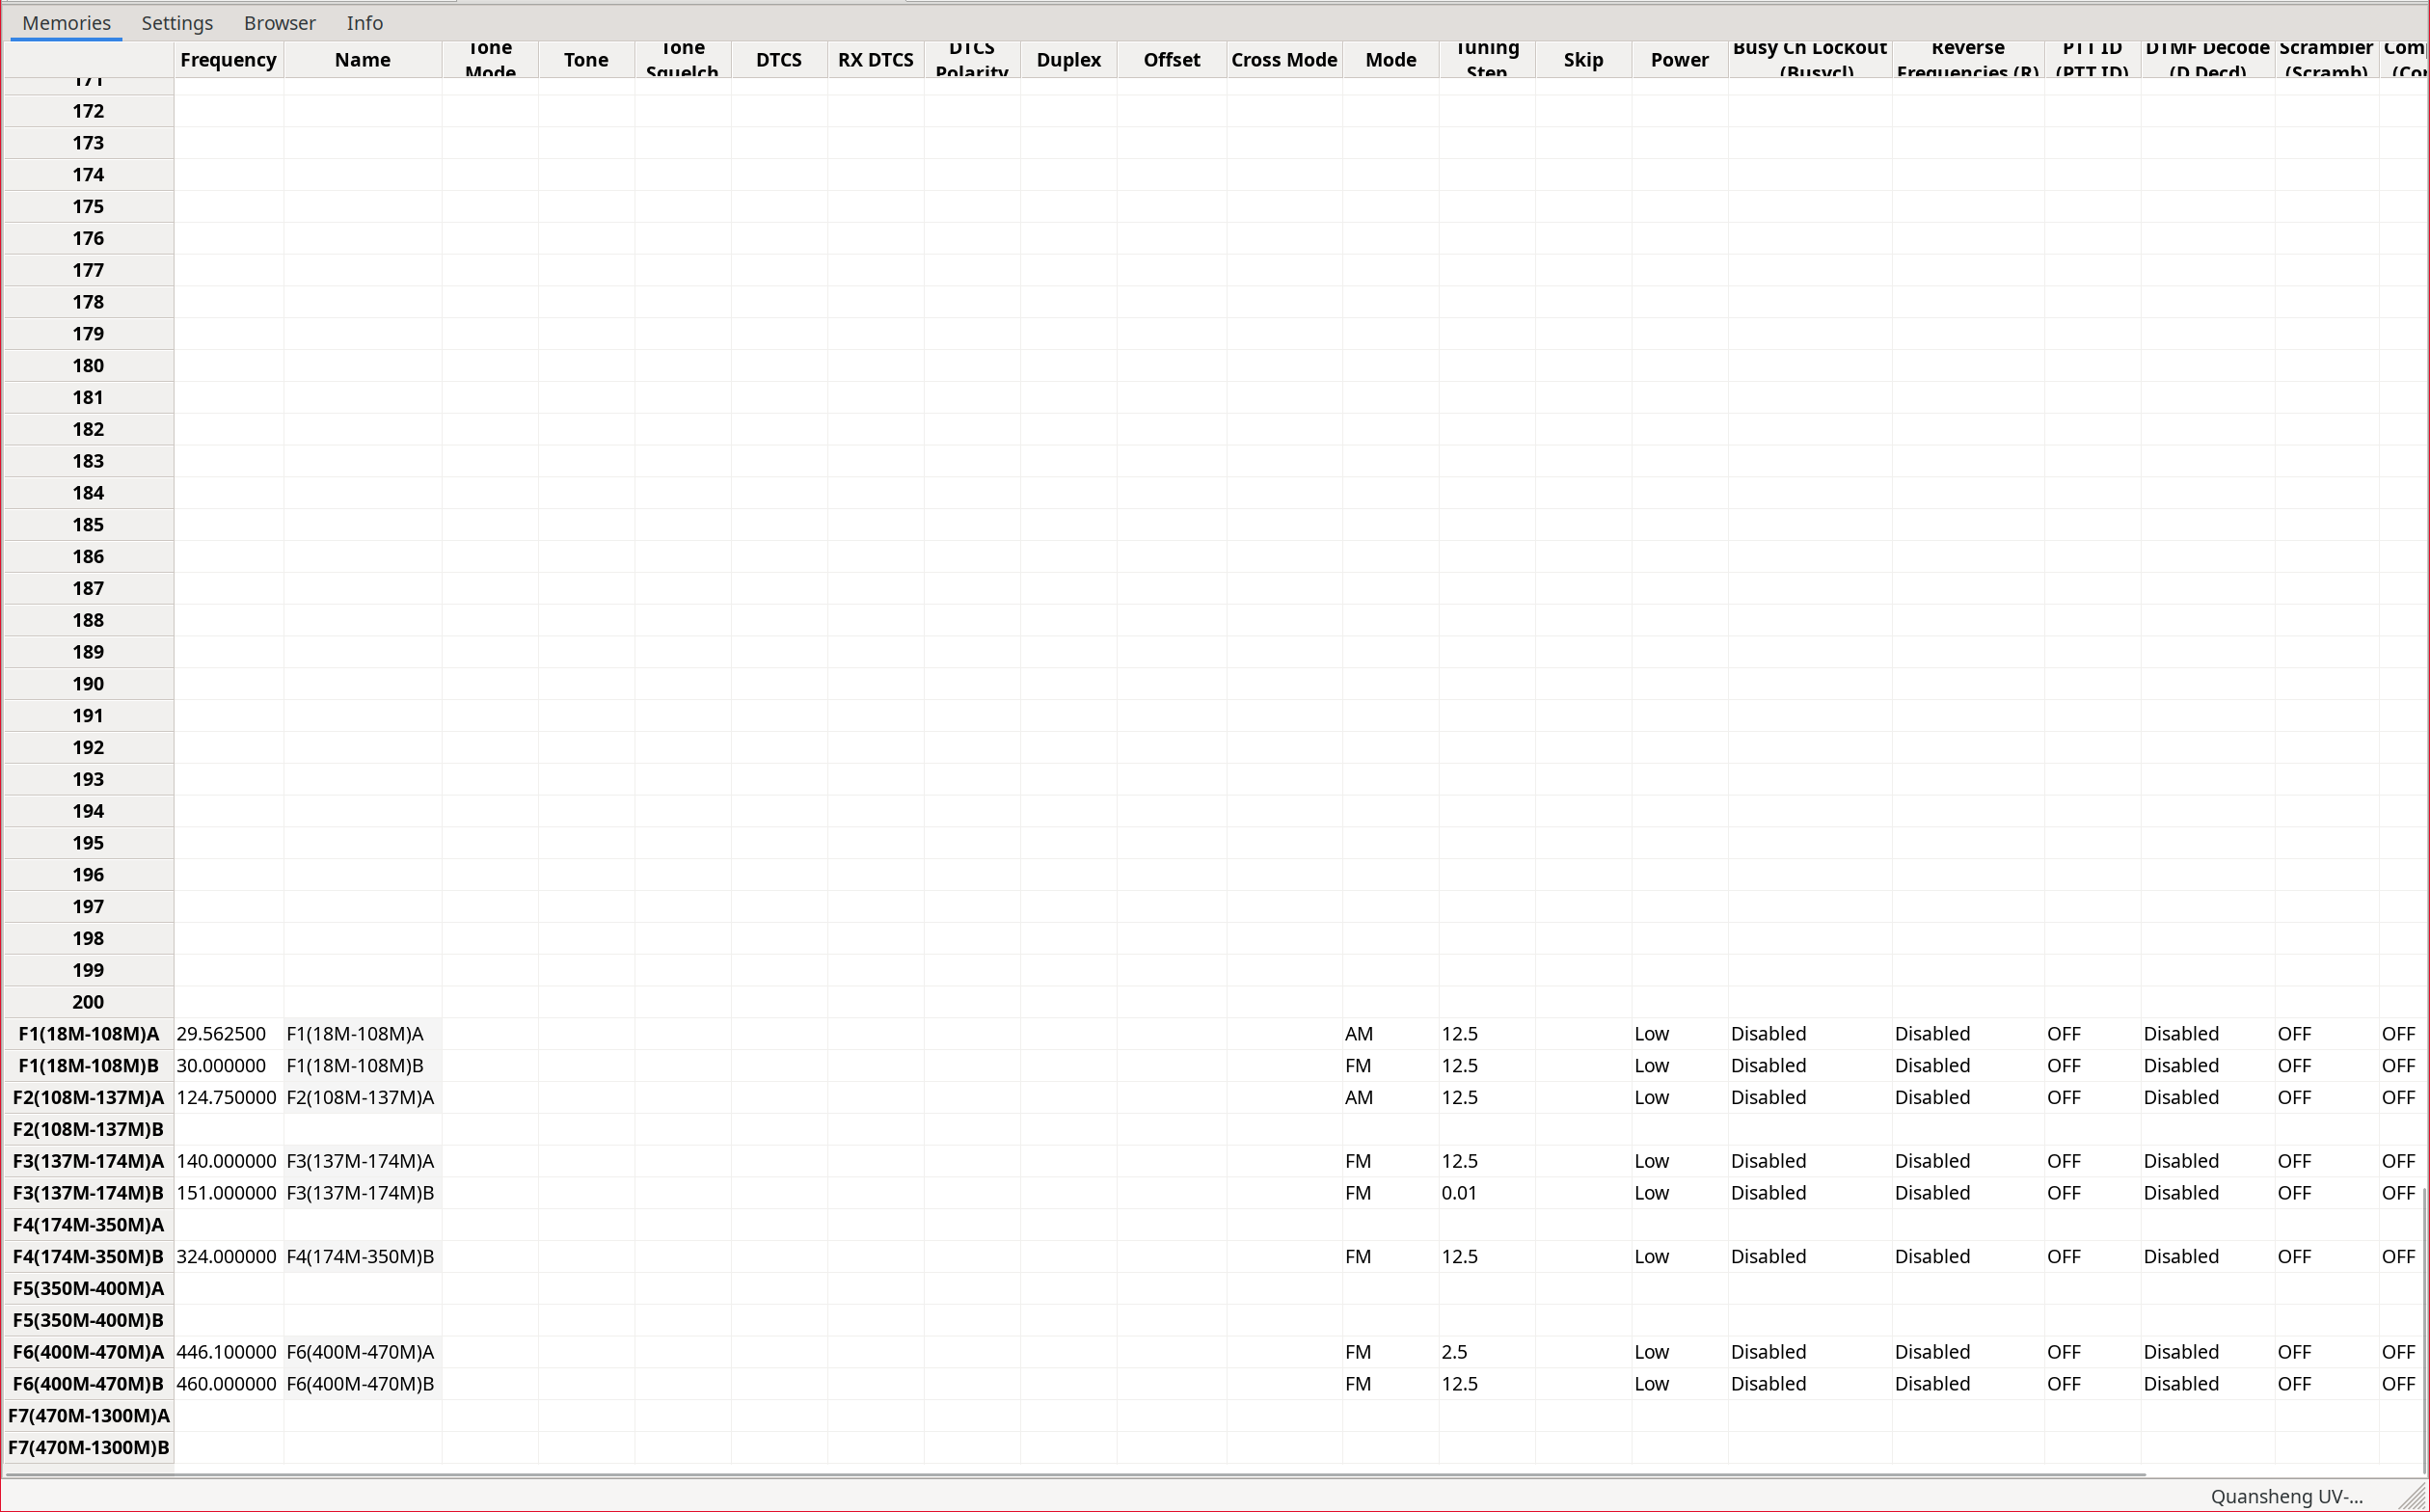
Task: Click empty frequency cell in row 200
Action: [x=228, y=1002]
